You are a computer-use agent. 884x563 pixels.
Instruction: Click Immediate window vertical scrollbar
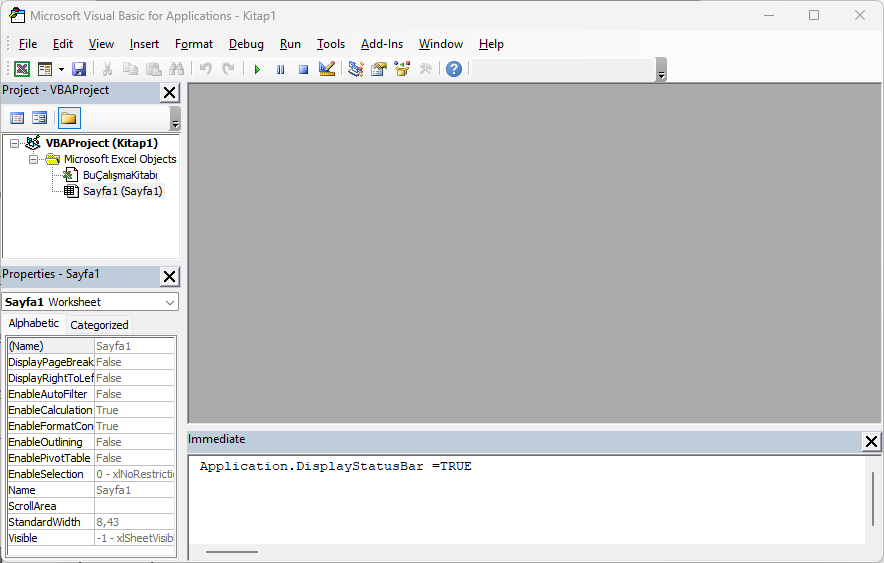tap(873, 499)
